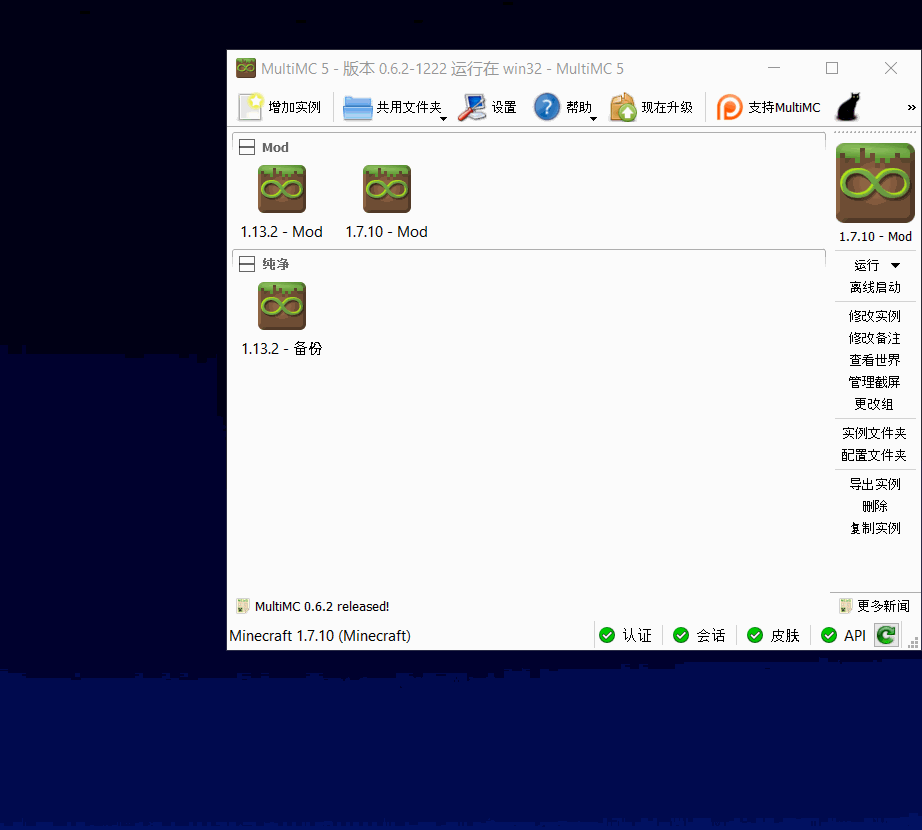Click 查看世界 in side panel
Viewport: 922px width, 830px height.
(x=875, y=360)
